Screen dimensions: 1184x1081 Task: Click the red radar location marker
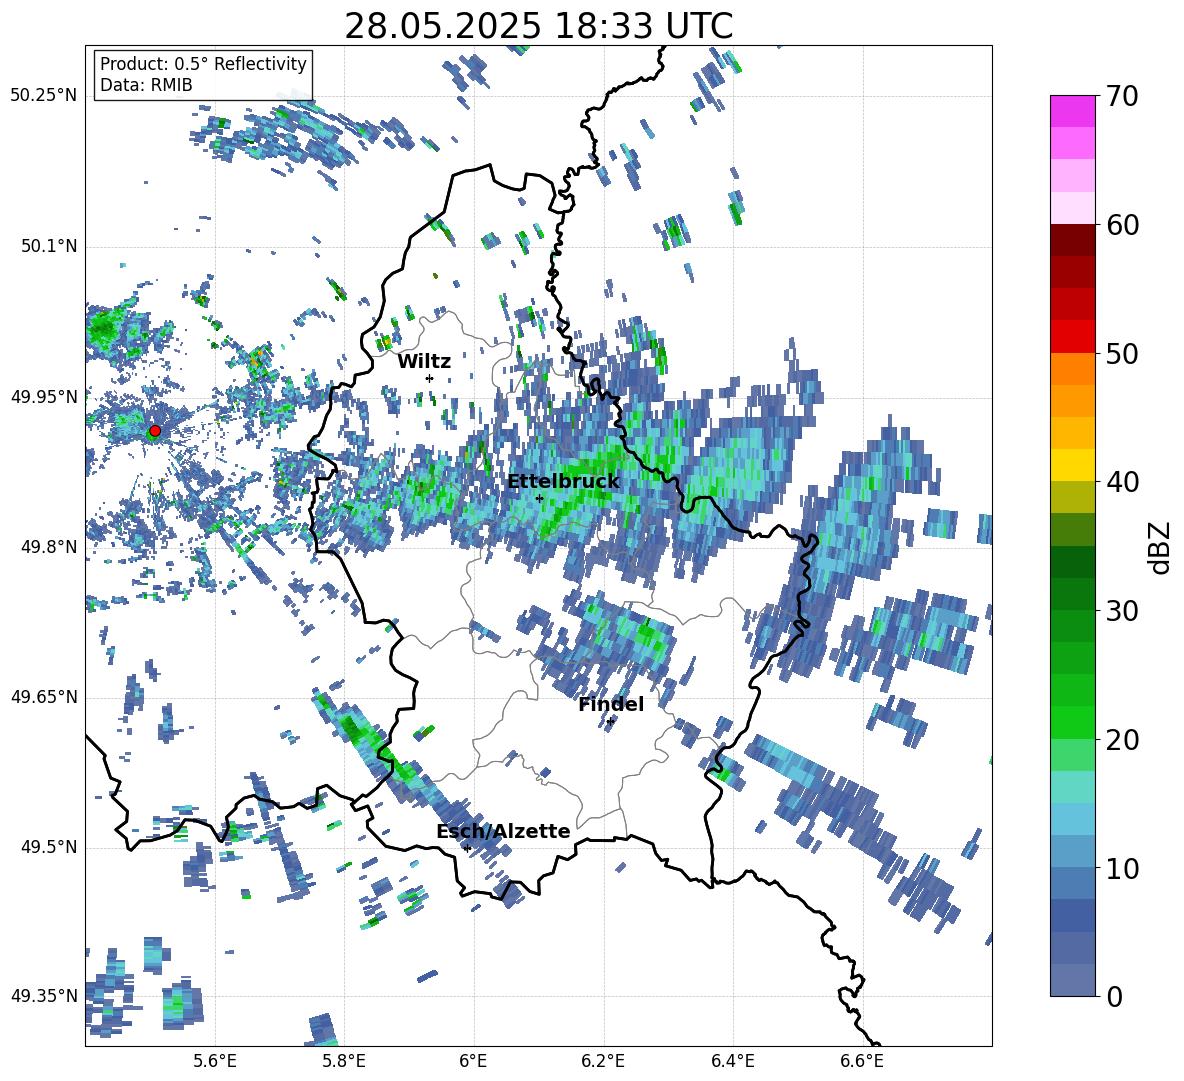[155, 431]
